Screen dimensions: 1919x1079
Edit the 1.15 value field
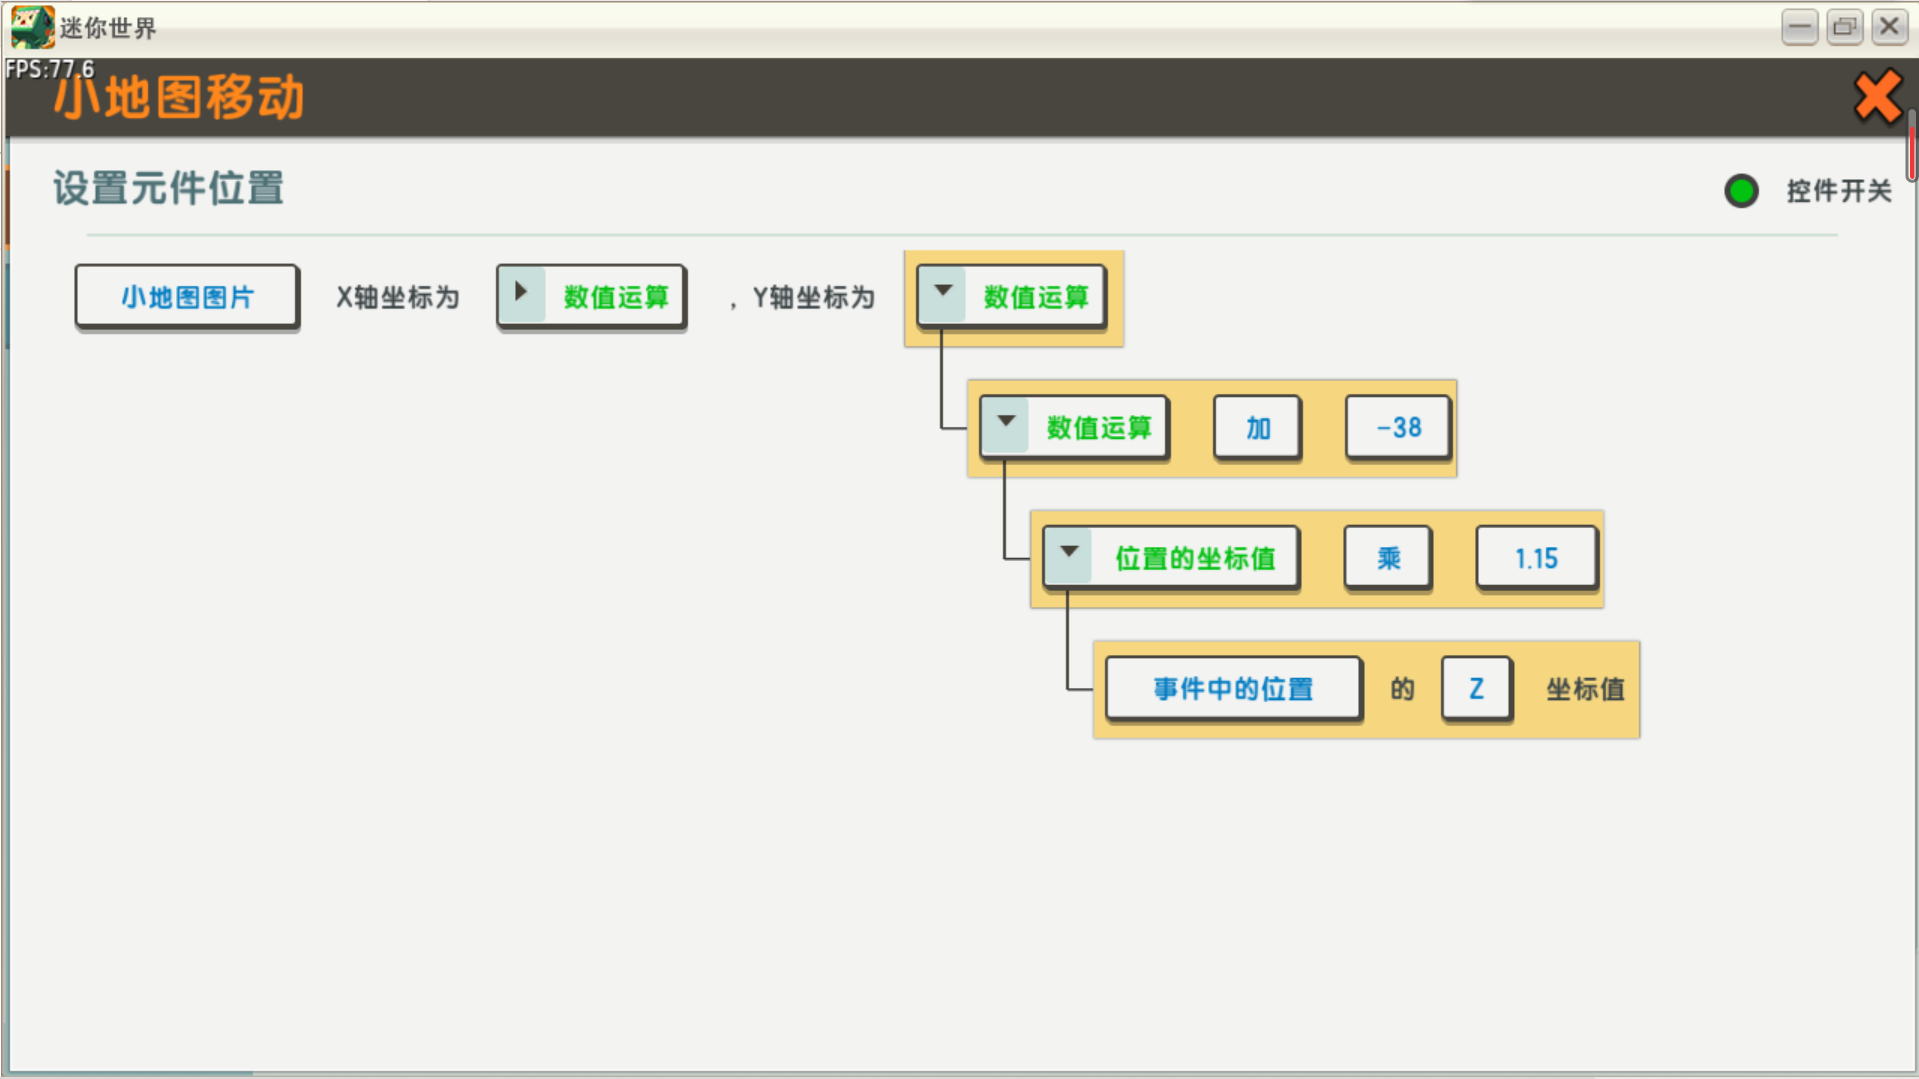click(1536, 558)
